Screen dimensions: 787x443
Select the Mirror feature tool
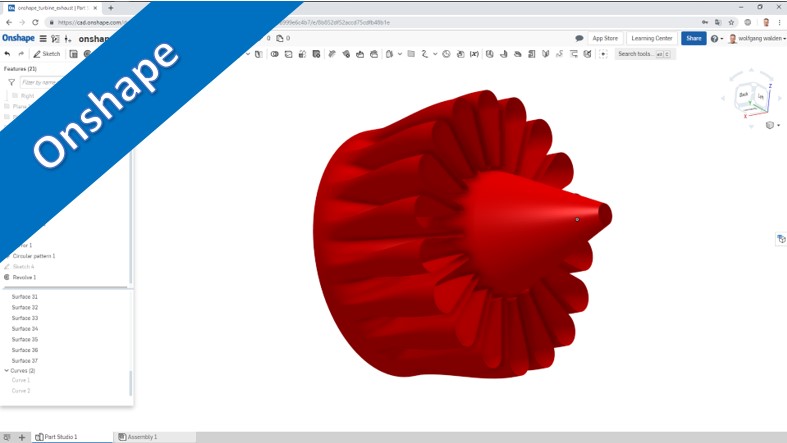pos(258,54)
